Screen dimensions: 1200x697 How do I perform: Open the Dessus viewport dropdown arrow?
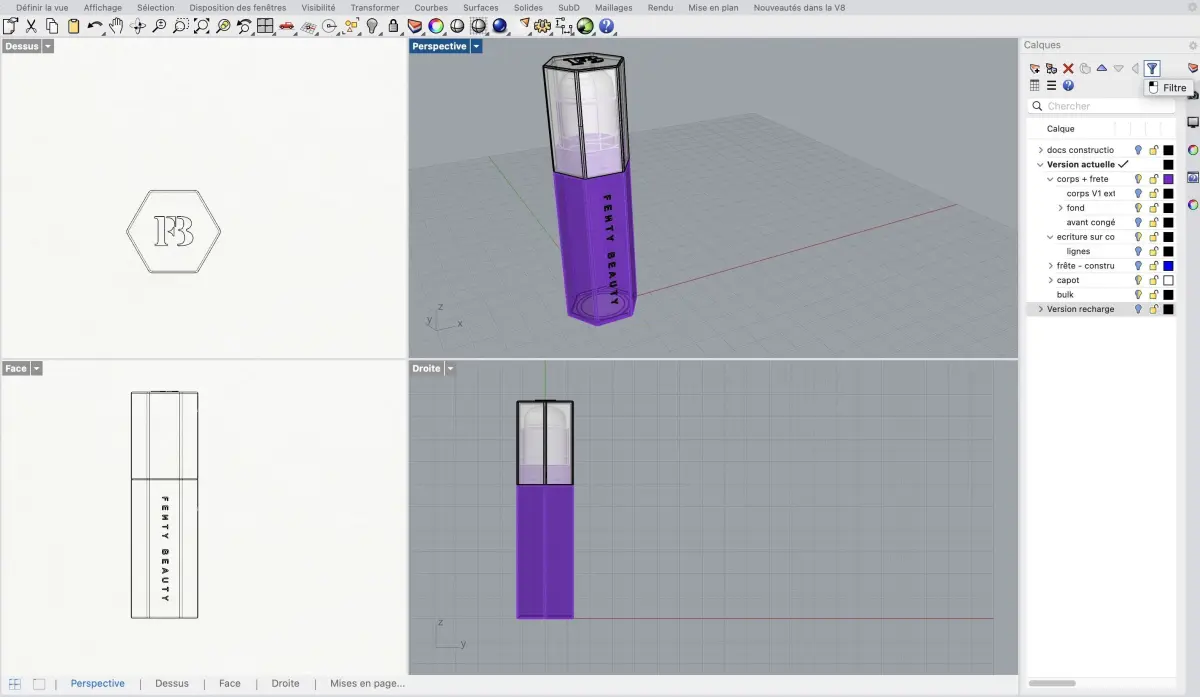[x=48, y=46]
